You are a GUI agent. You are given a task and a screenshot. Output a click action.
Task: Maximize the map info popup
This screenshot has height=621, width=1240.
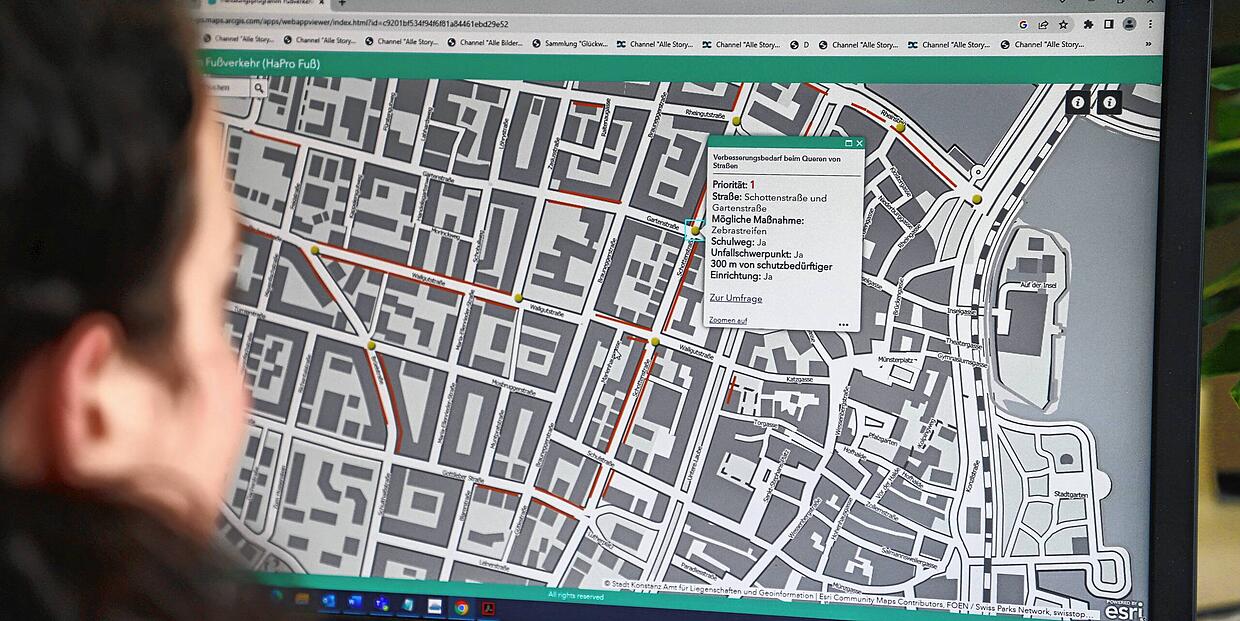coord(848,144)
